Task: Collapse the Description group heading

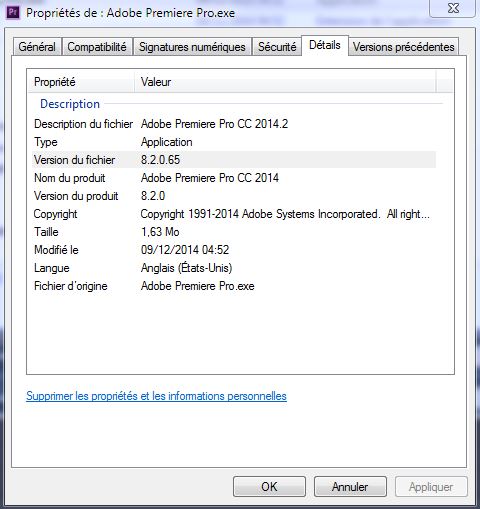Action: pyautogui.click(x=70, y=104)
